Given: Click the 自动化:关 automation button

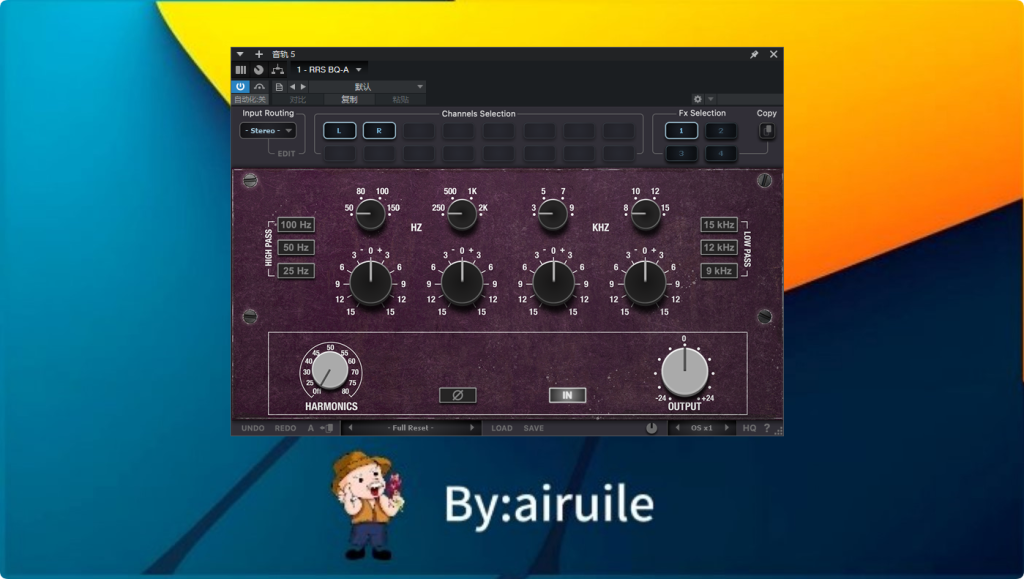Looking at the screenshot, I should point(250,99).
